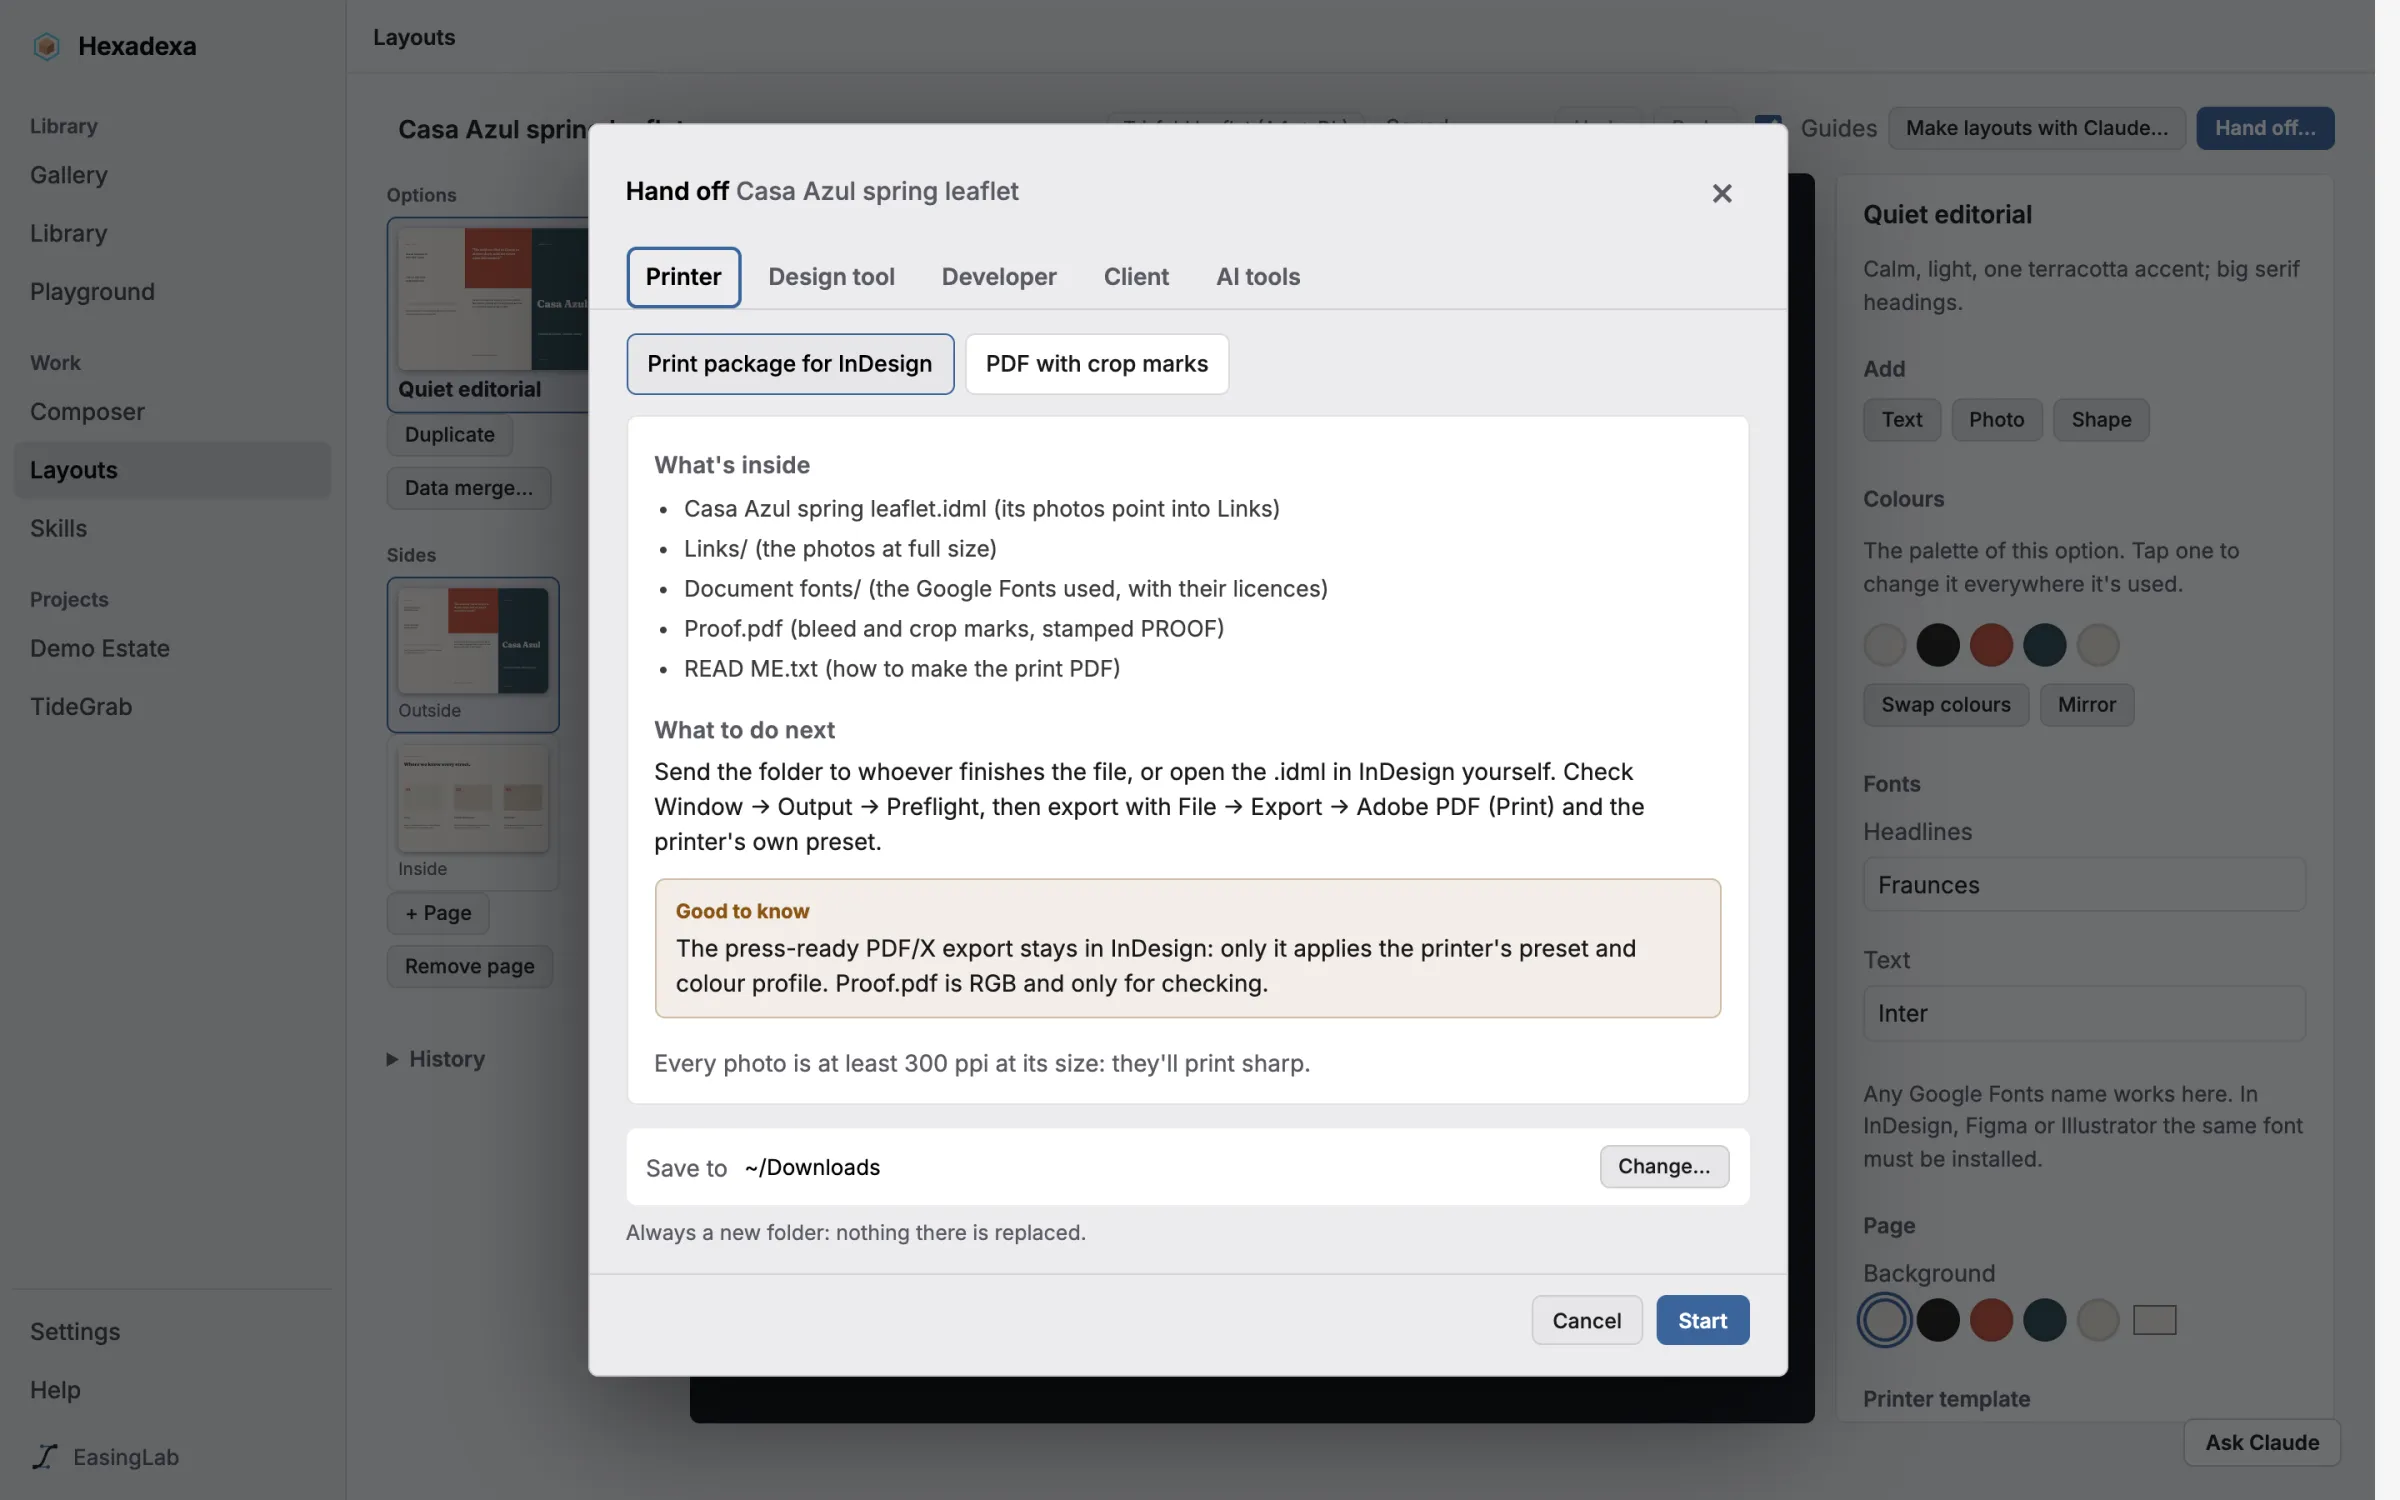Click the Hexadexa logo icon
The image size is (2400, 1500).
tap(46, 46)
